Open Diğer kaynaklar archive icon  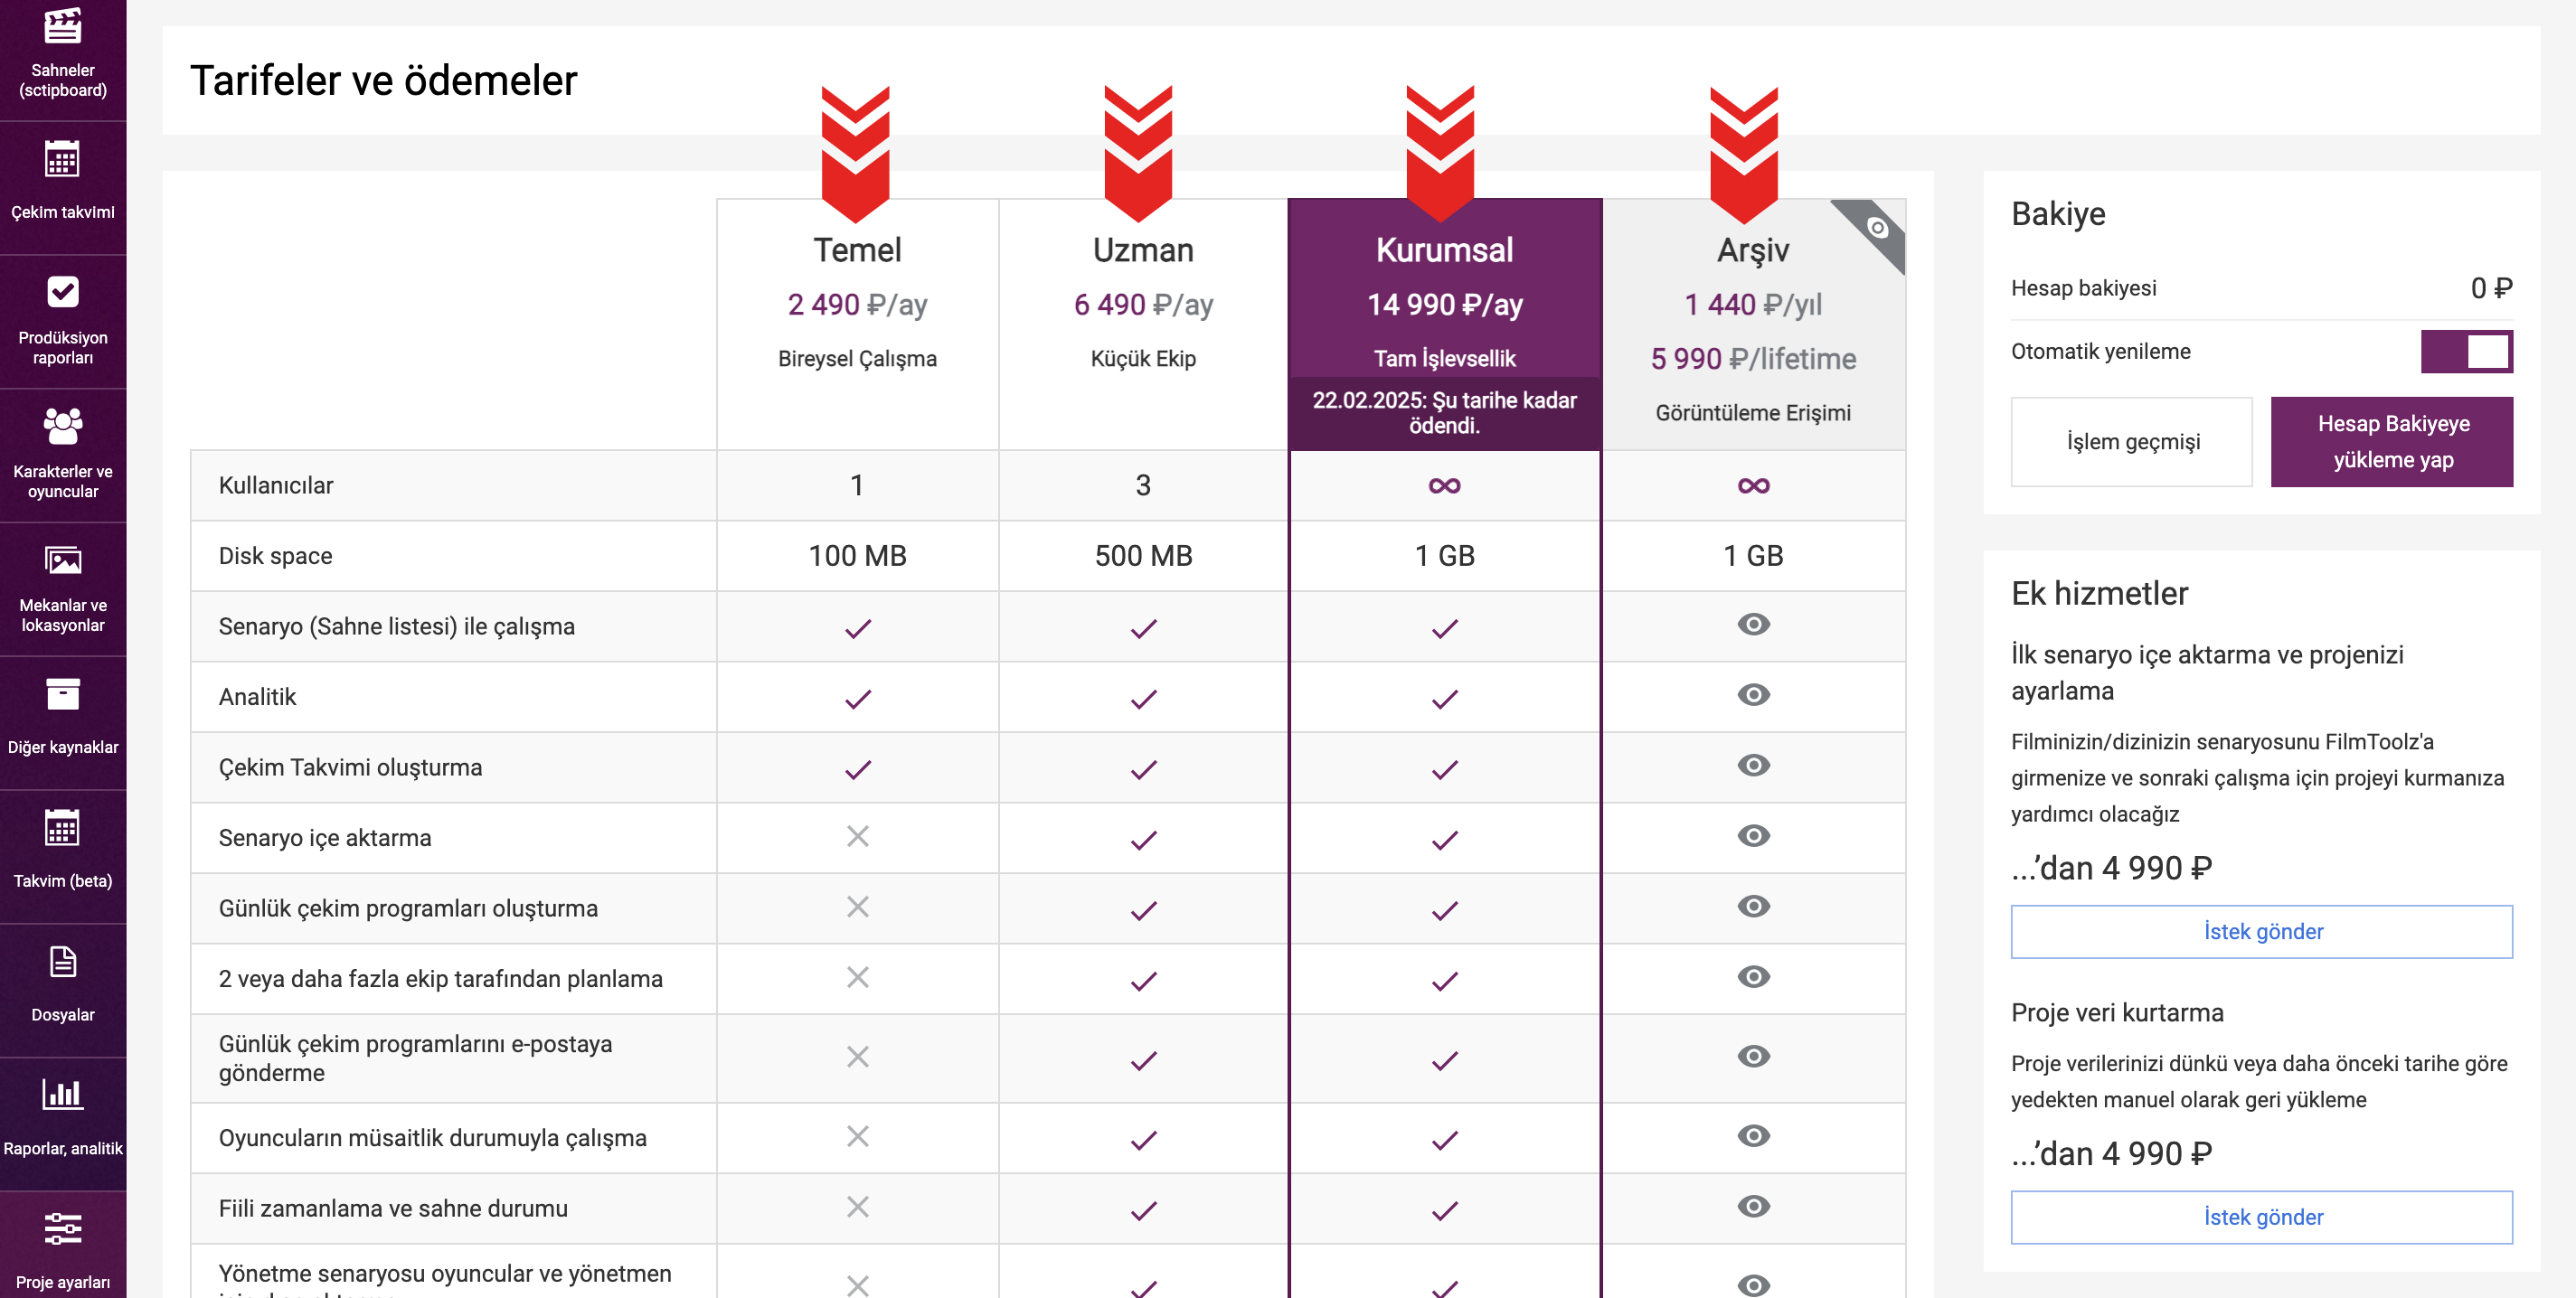[x=62, y=694]
